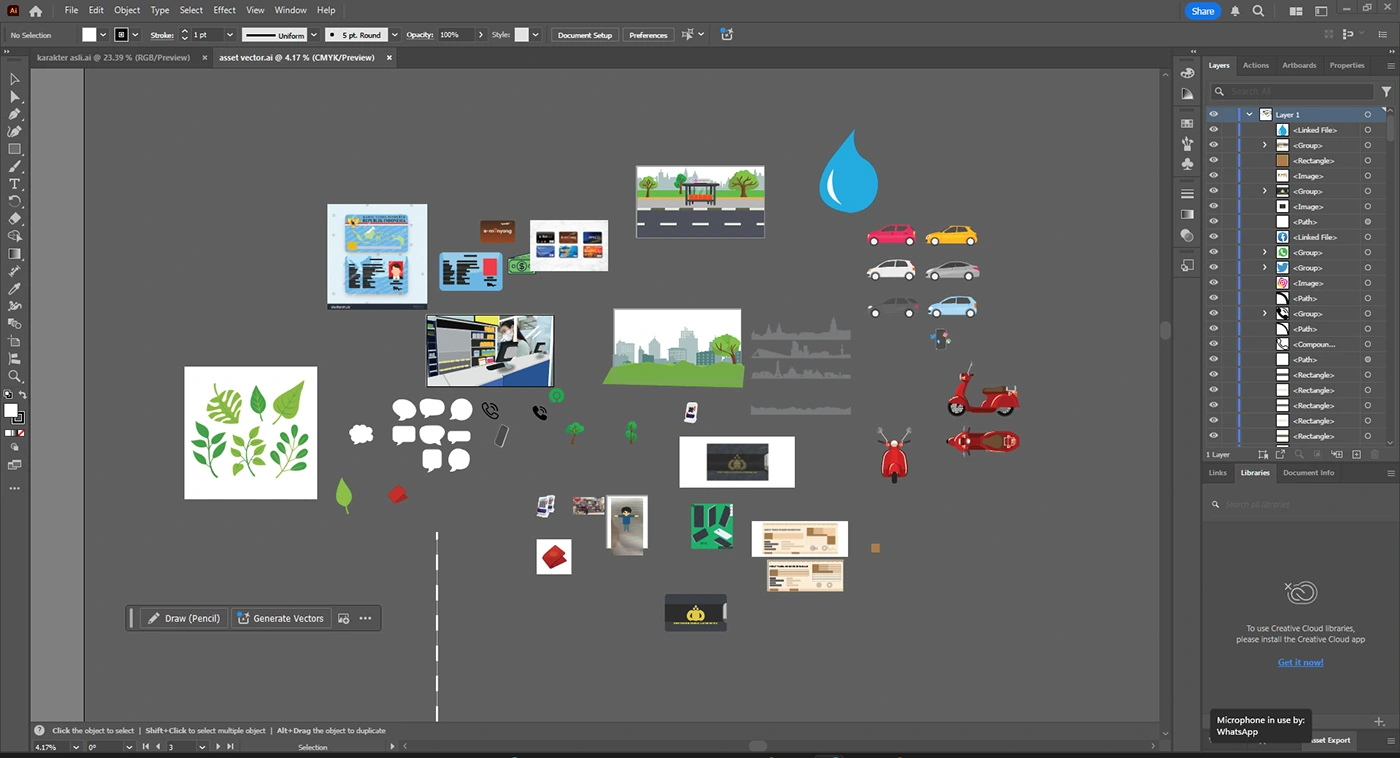The image size is (1400, 758).
Task: Switch to the karakter asli.ai tab
Action: (x=113, y=58)
